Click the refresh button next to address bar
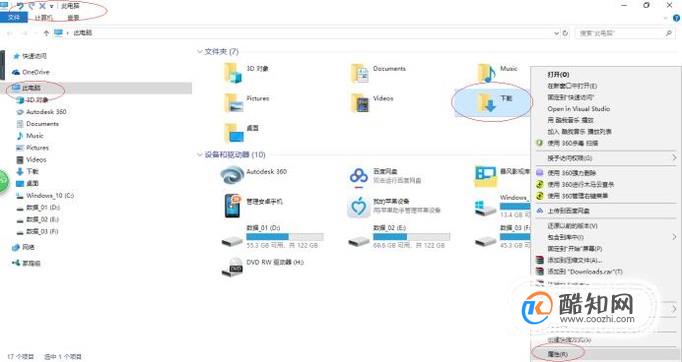The image size is (682, 362). (565, 33)
